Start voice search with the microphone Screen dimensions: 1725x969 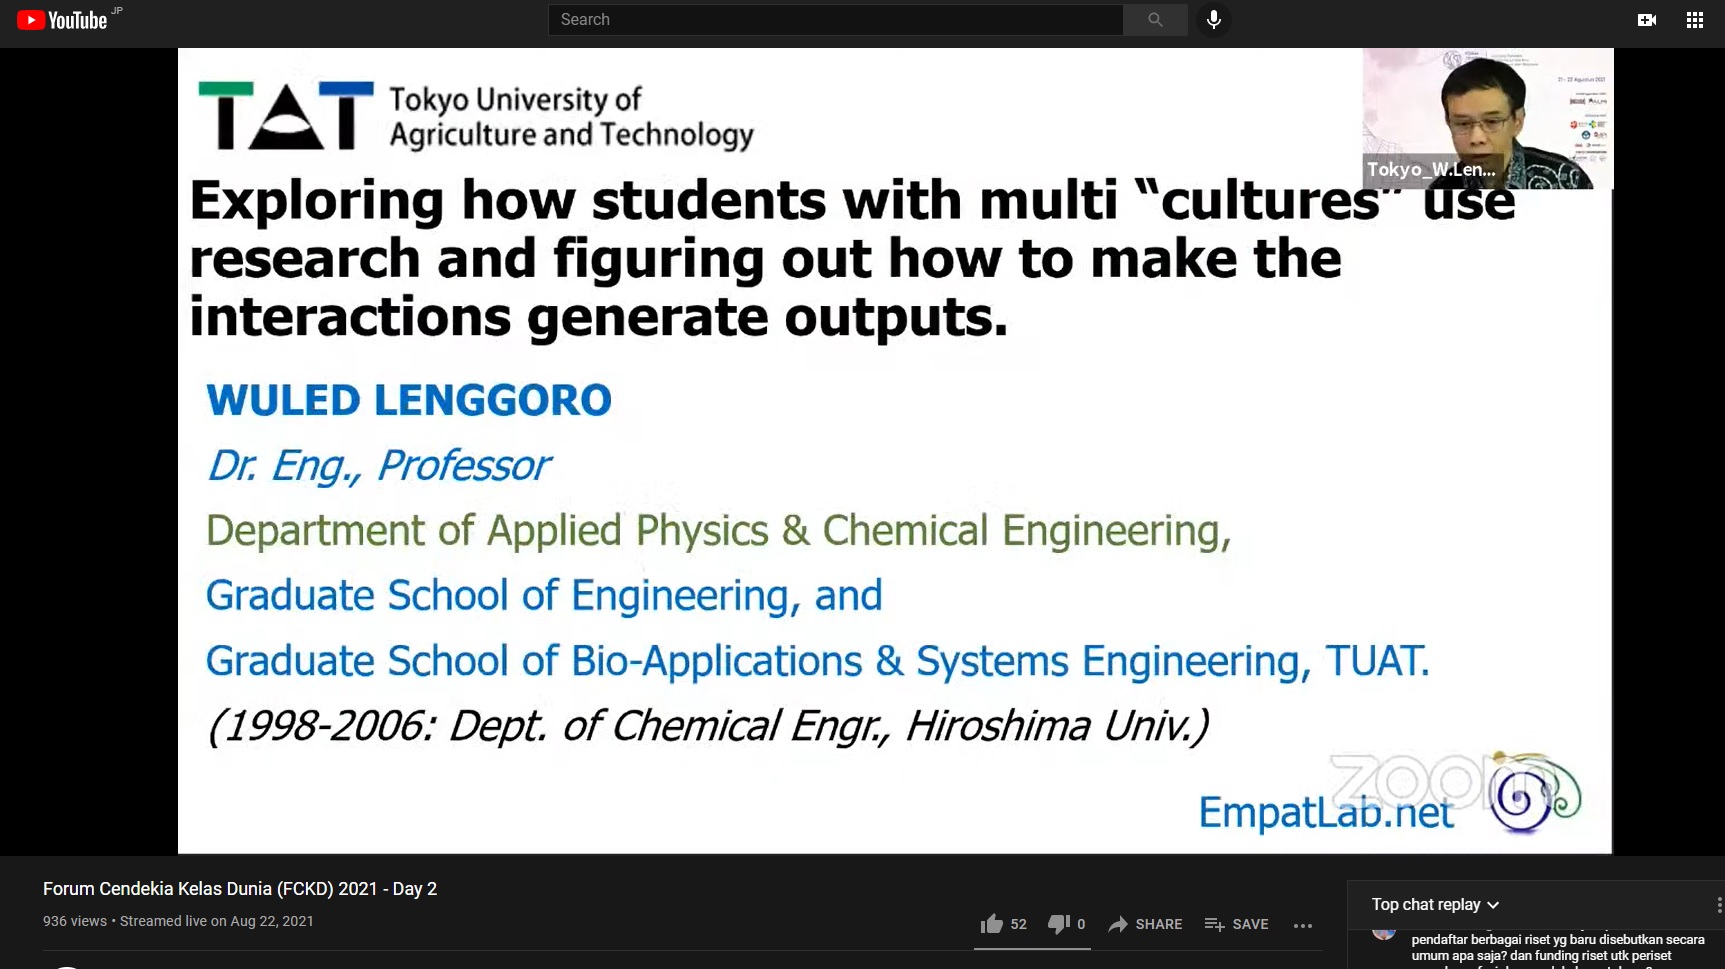click(1213, 20)
